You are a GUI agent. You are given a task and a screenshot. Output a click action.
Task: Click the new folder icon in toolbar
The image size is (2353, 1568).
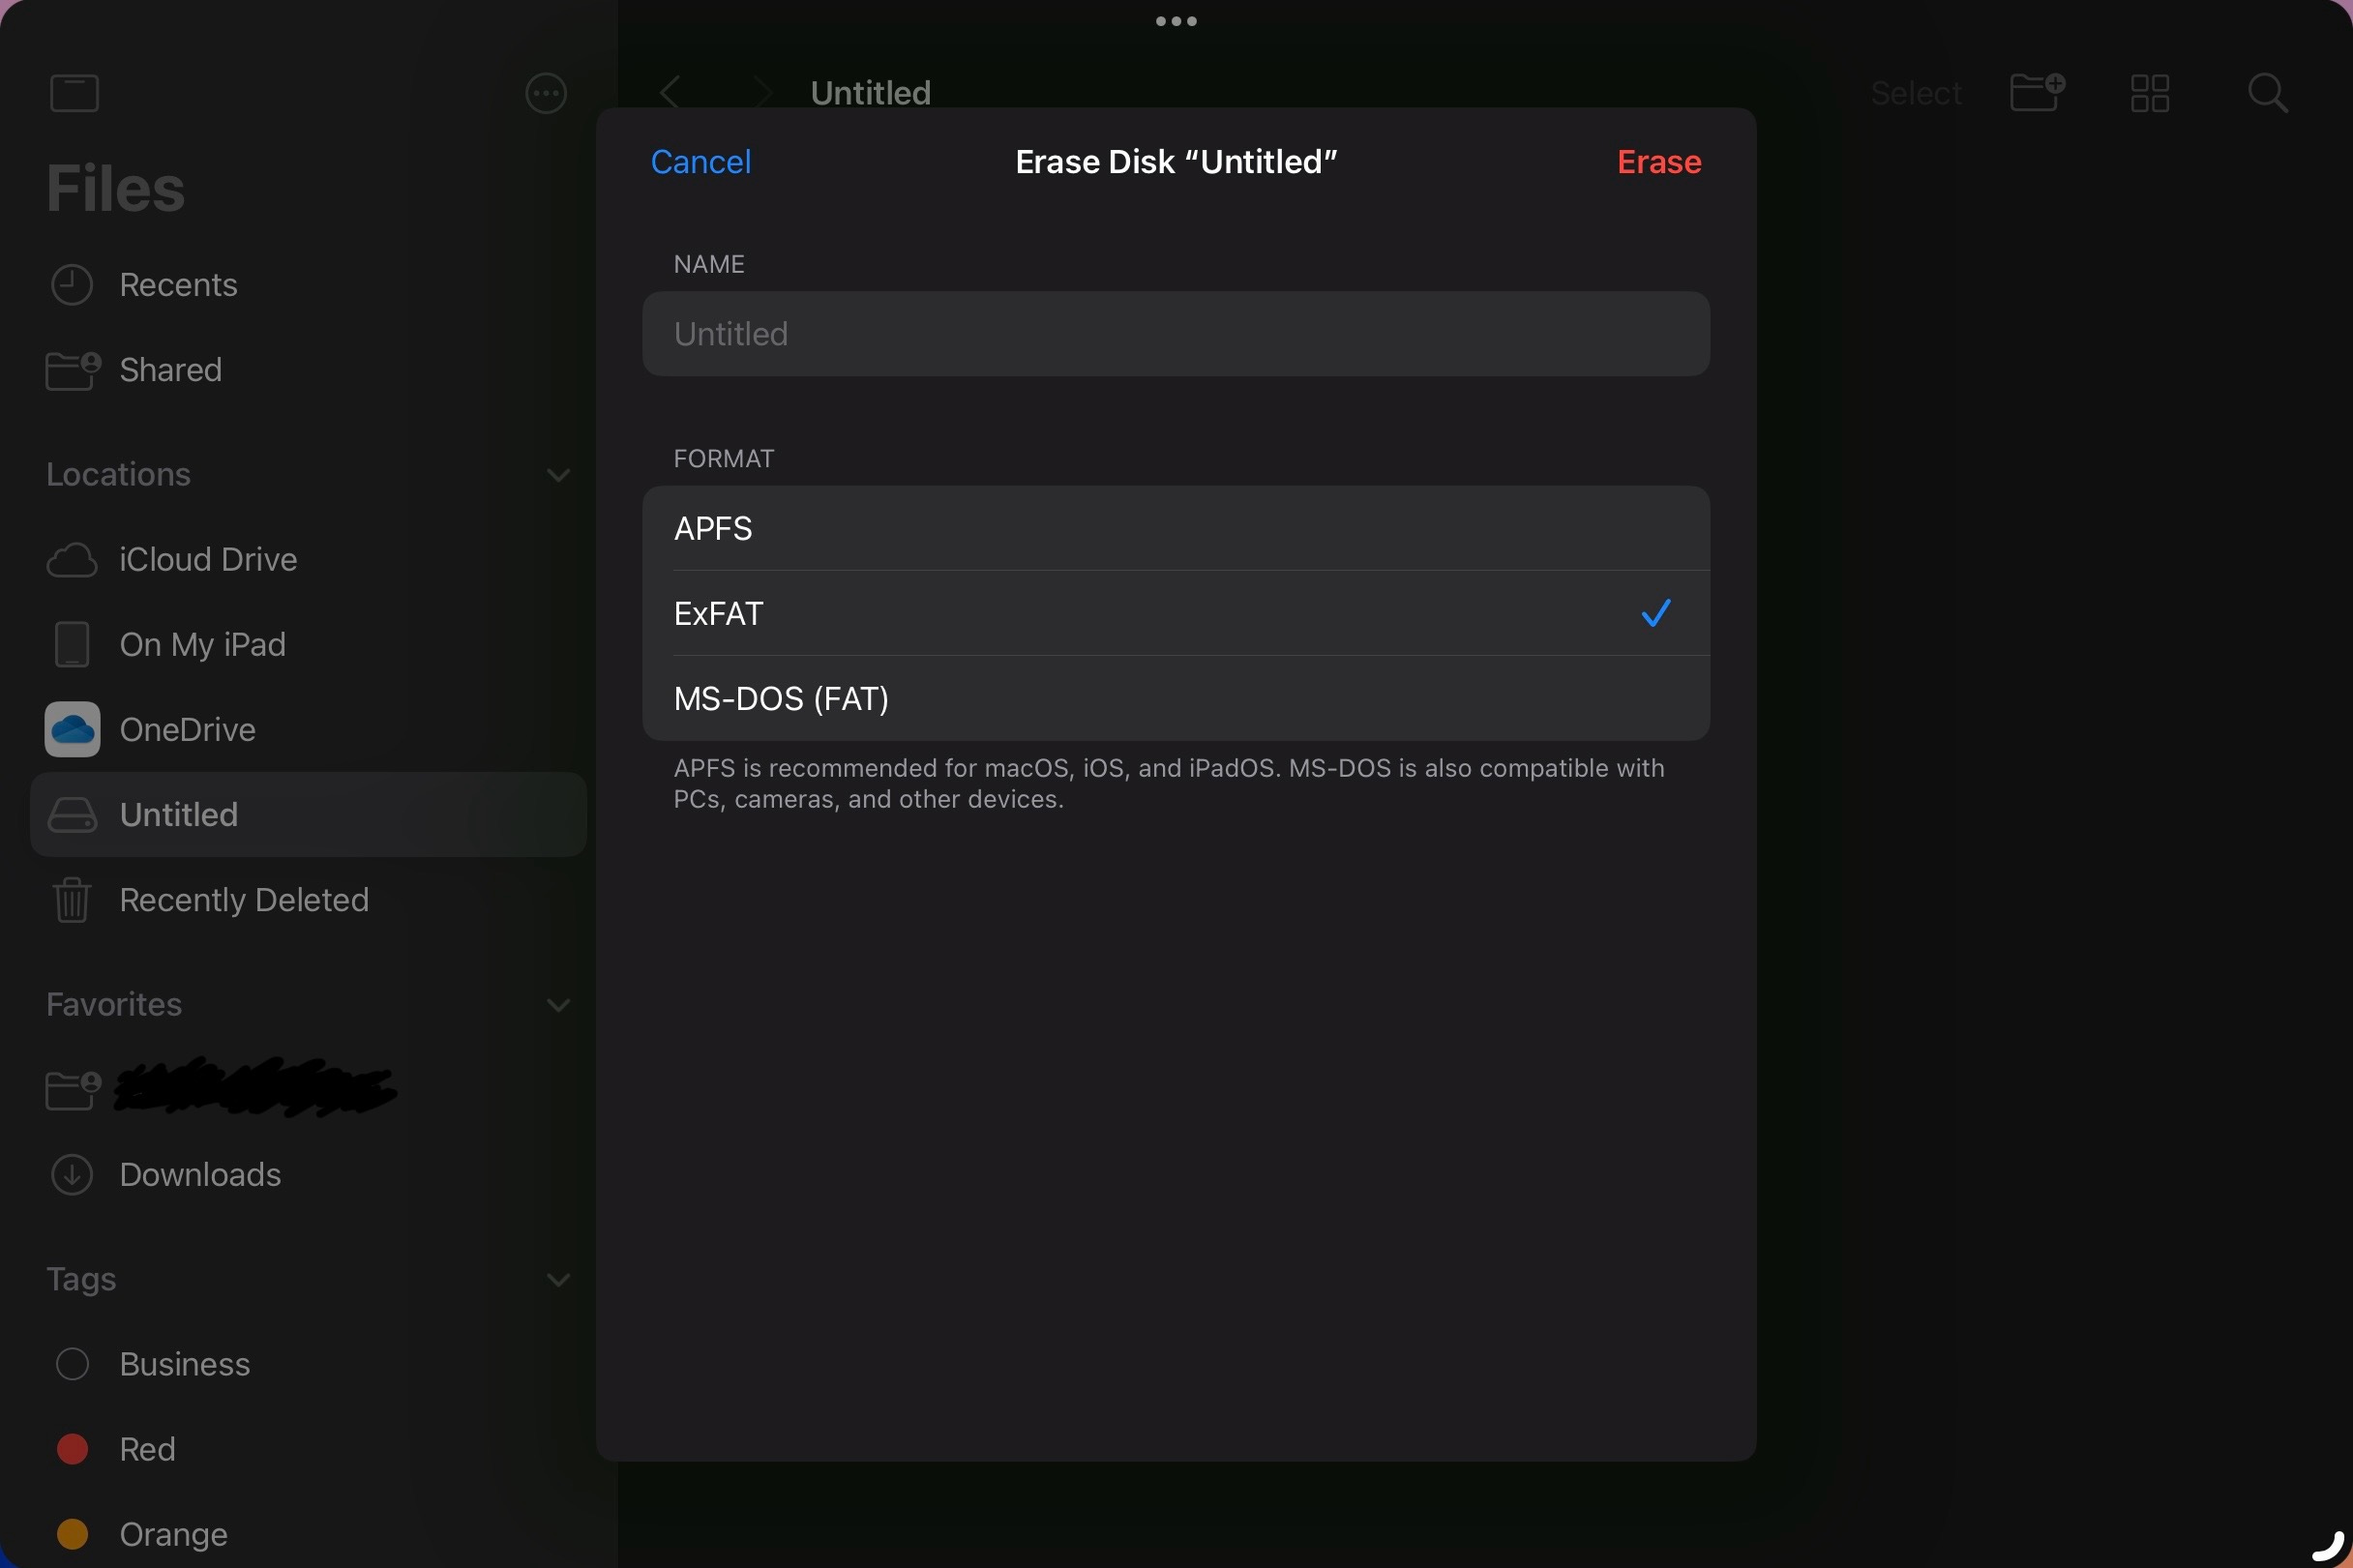(2035, 91)
